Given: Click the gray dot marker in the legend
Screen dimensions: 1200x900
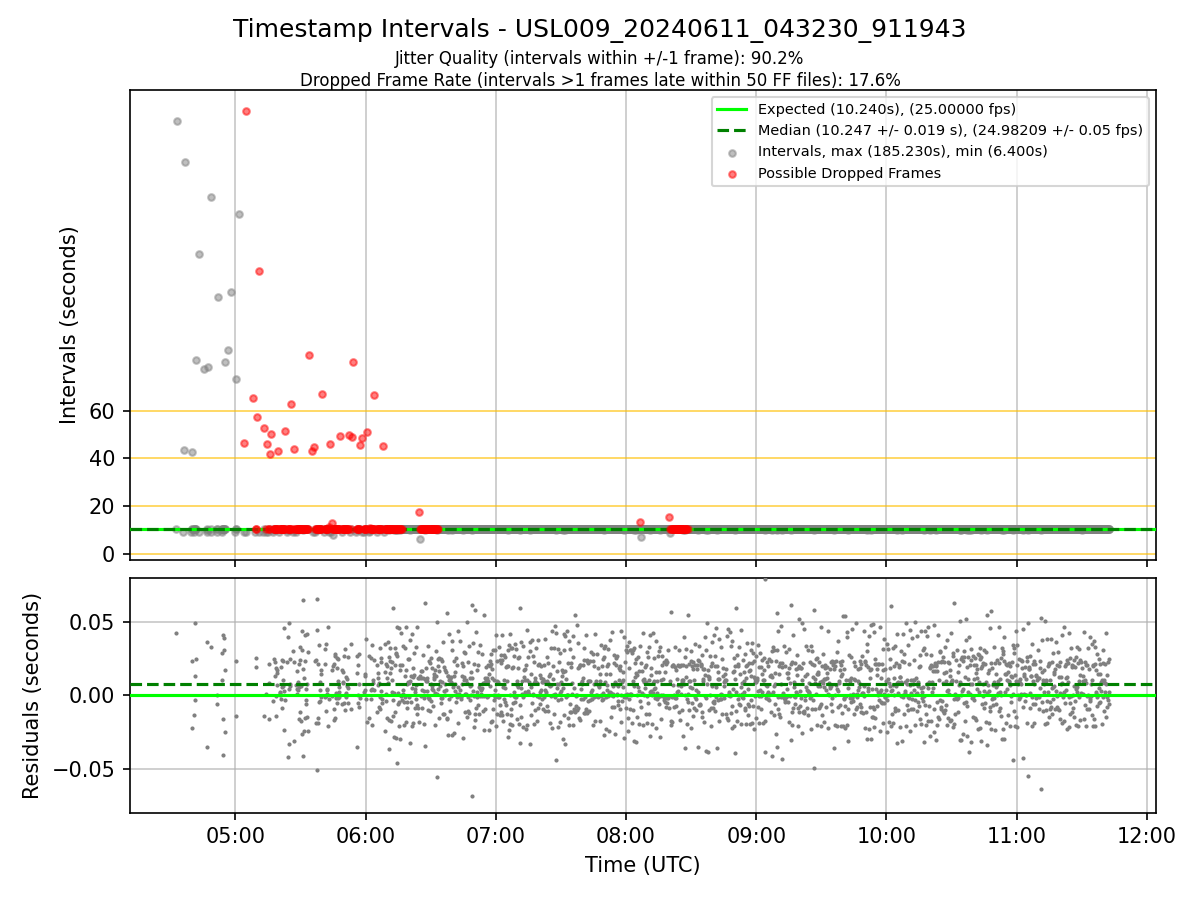Looking at the screenshot, I should point(733,153).
